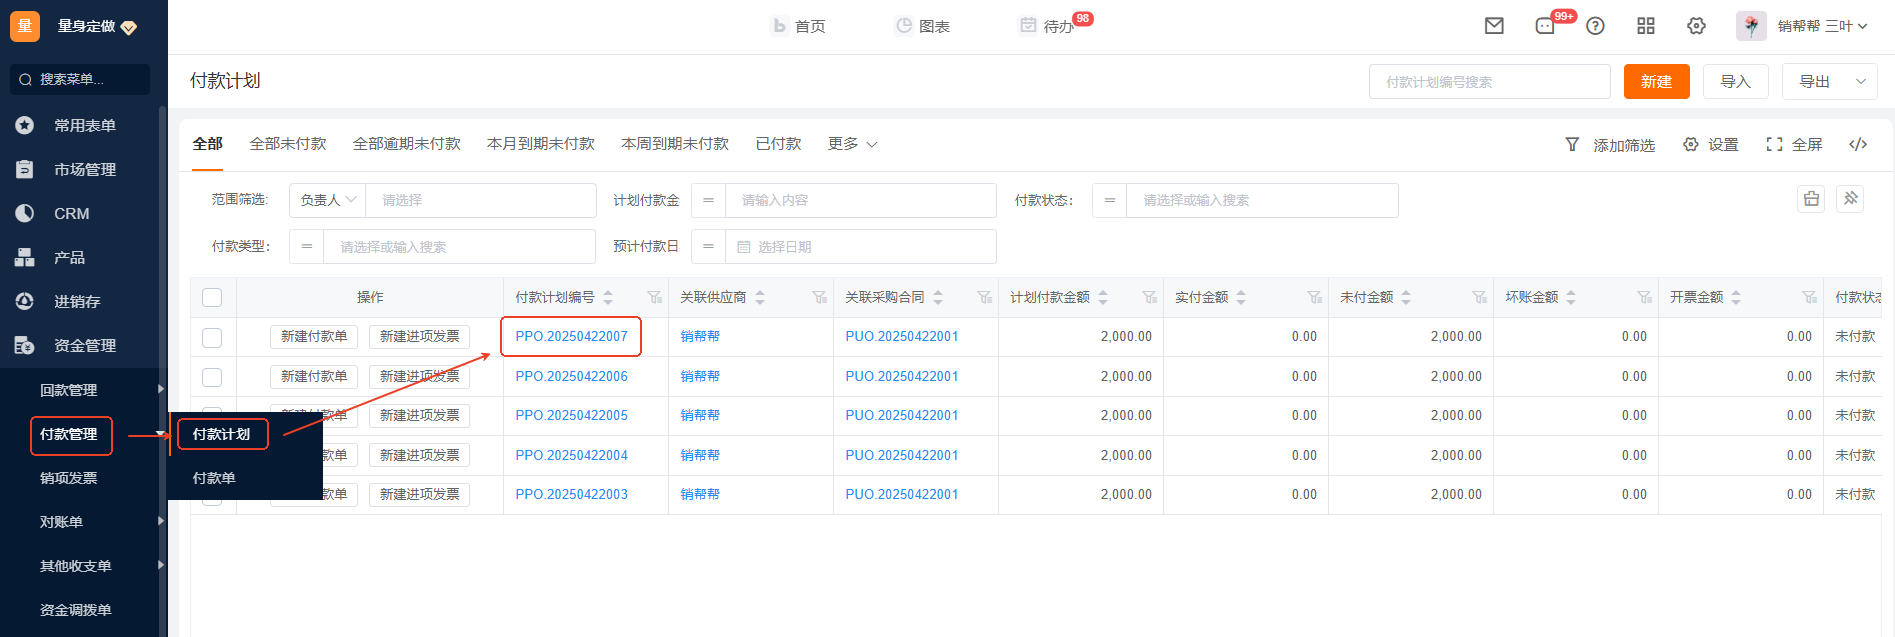Open 首页 in the top navigation

click(799, 26)
